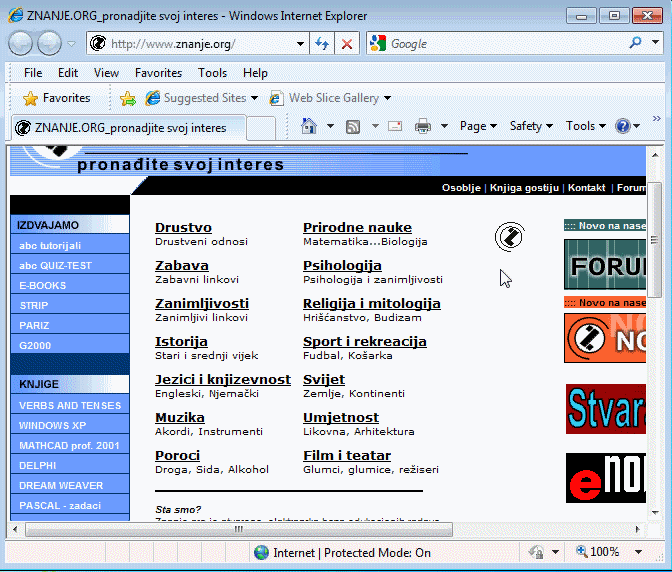Click the Read Mail envelope icon
The image size is (672, 572).
click(x=395, y=126)
